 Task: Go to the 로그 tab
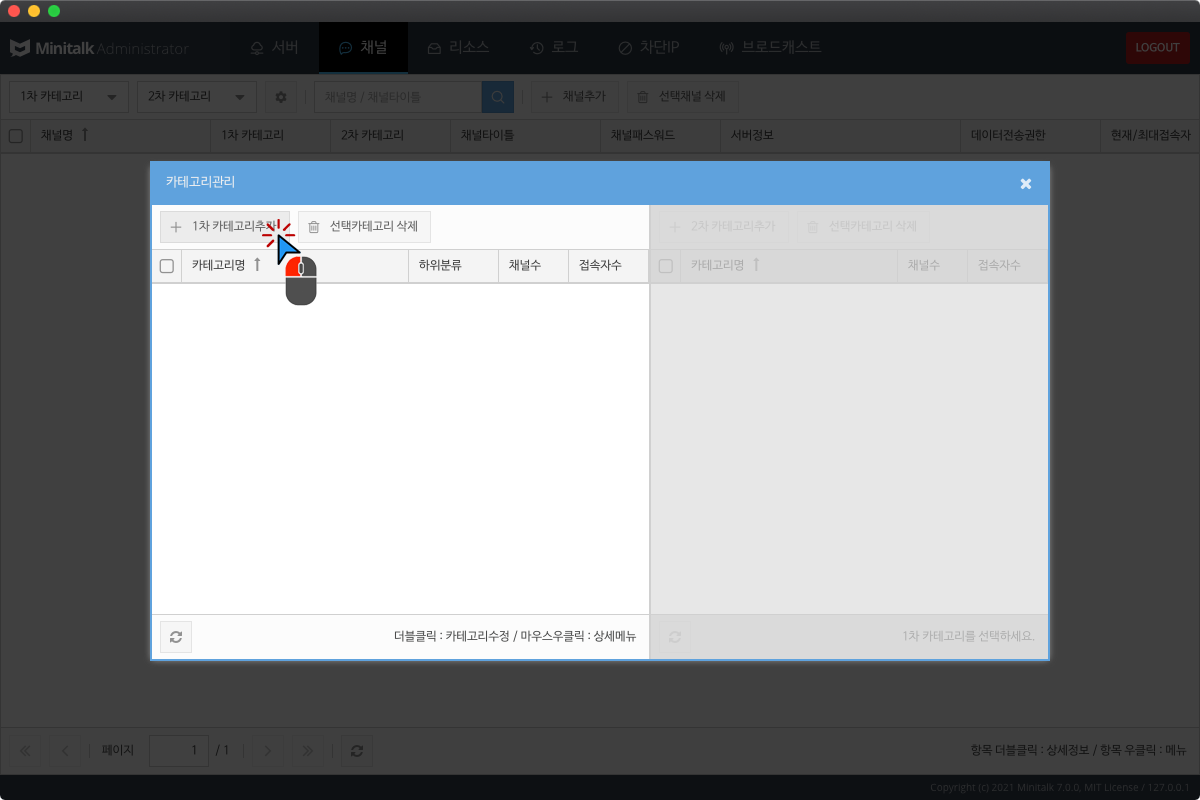[x=553, y=47]
